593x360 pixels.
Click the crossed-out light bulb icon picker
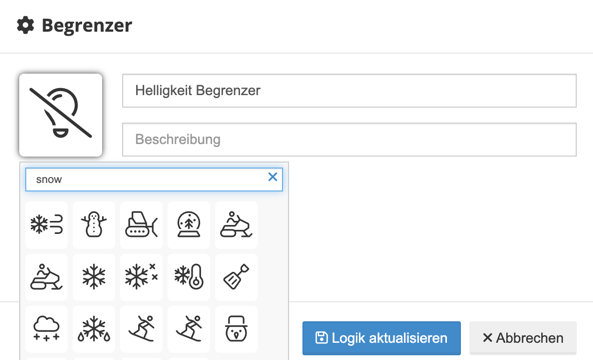point(61,115)
